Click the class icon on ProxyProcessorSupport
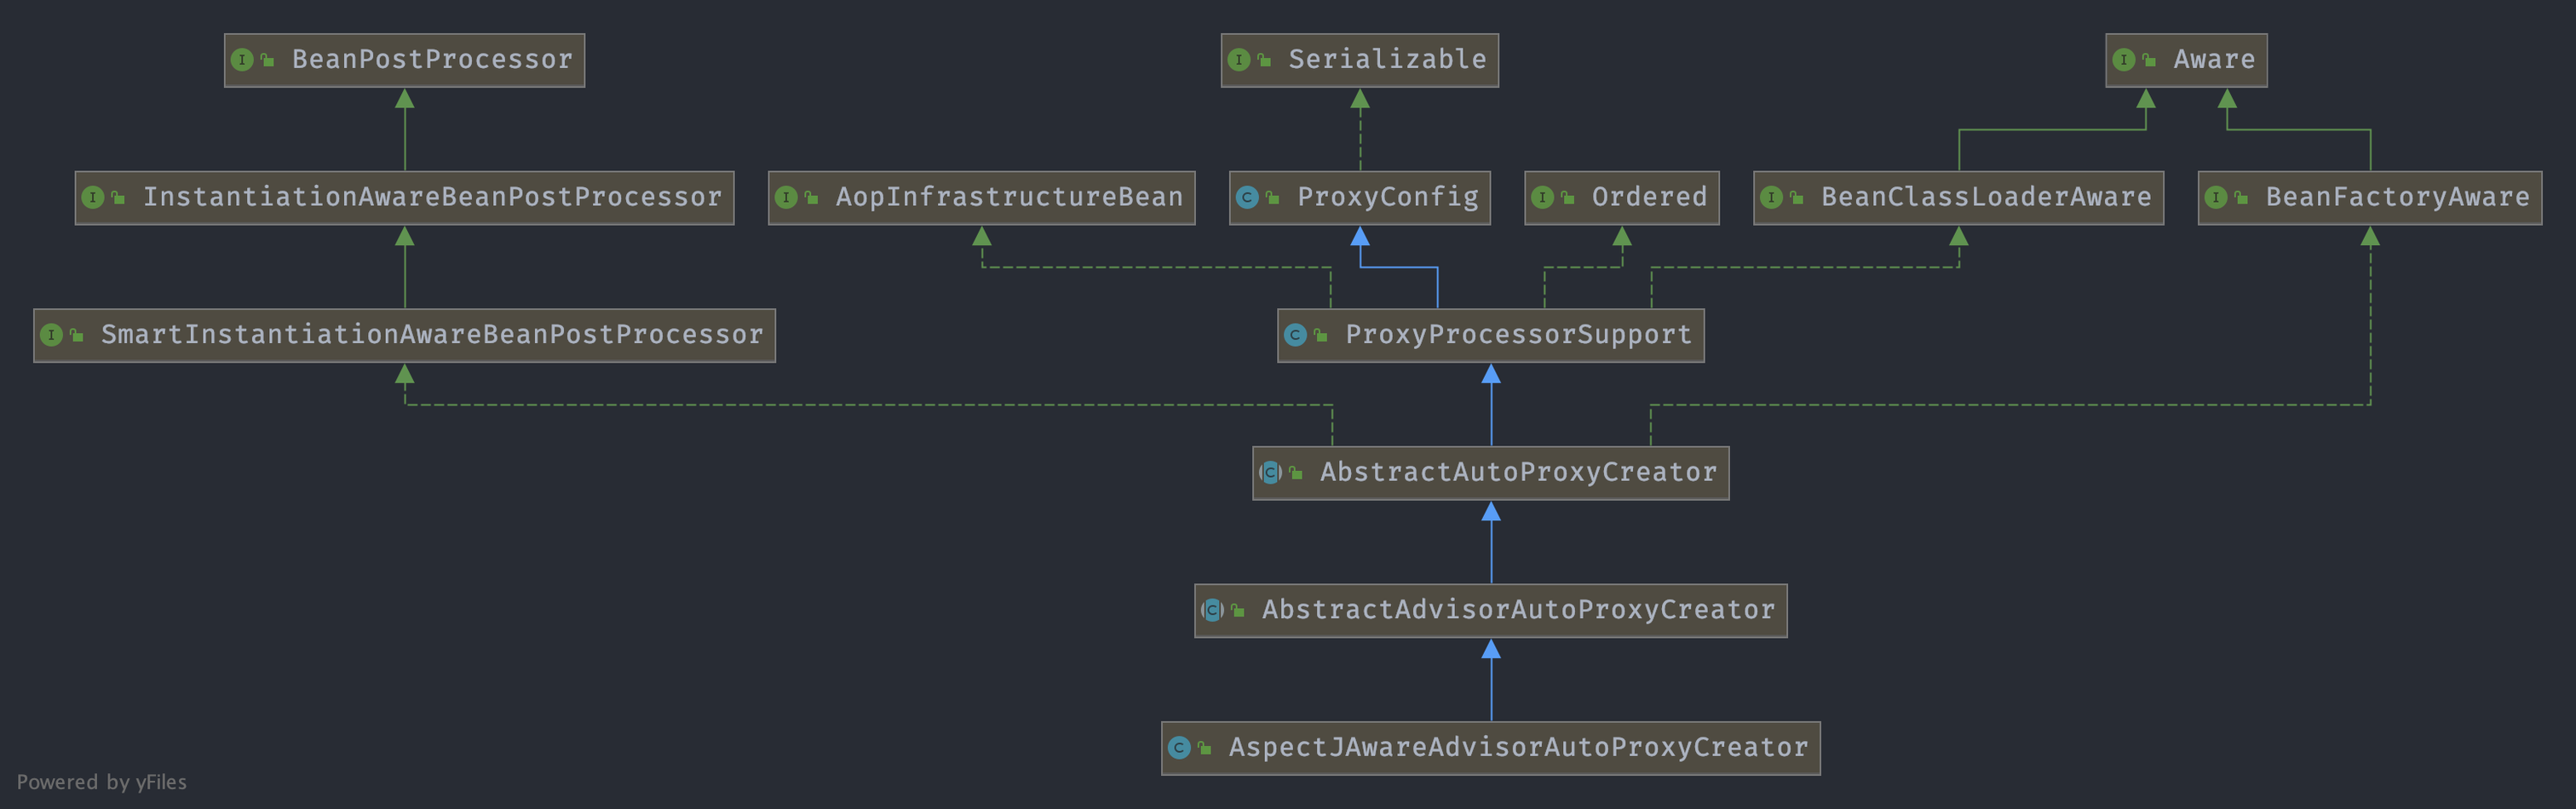The height and width of the screenshot is (809, 2576). (x=1296, y=335)
